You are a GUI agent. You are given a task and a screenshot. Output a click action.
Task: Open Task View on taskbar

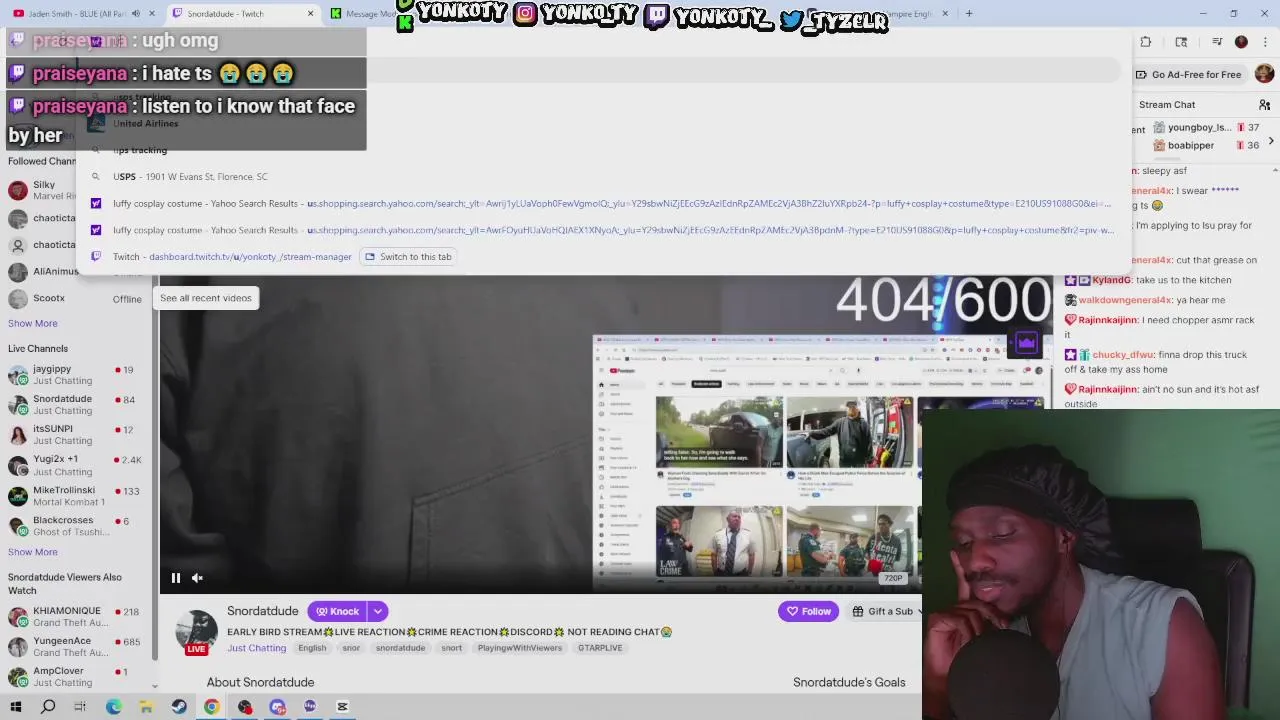[80, 707]
